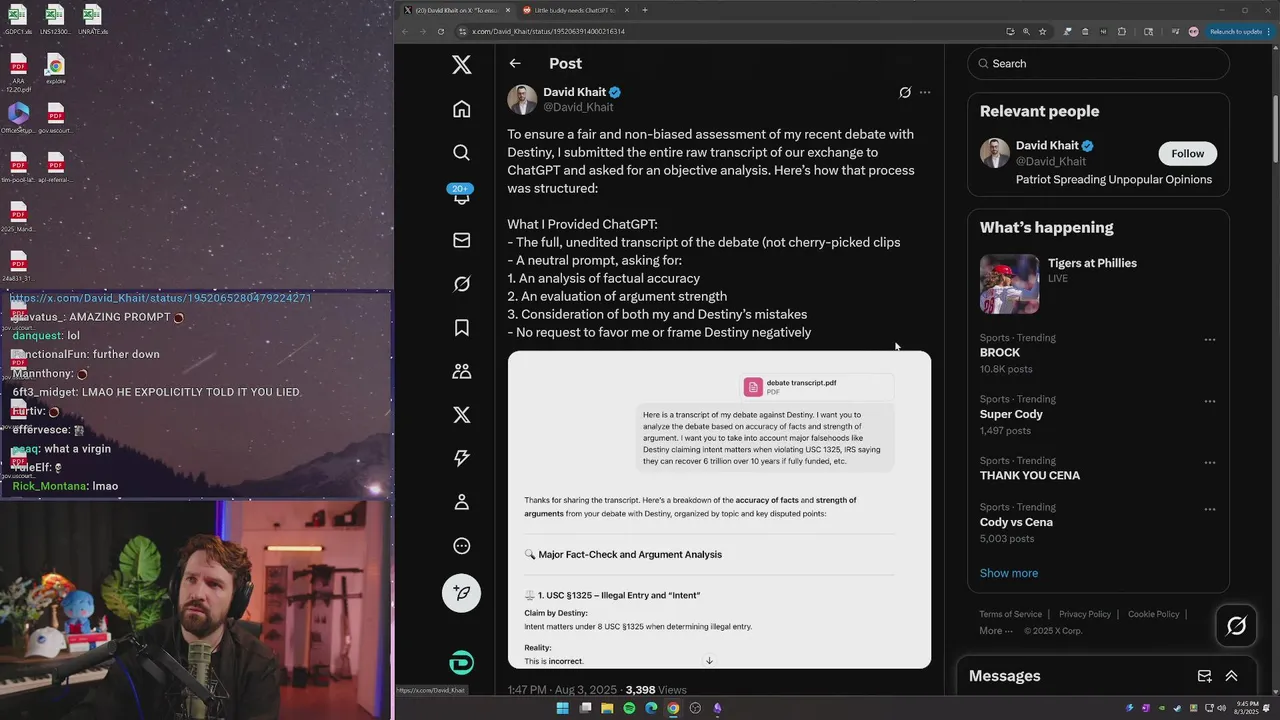Open @David_Khait handle under post author
Screen dimensions: 1280x720
click(x=578, y=107)
